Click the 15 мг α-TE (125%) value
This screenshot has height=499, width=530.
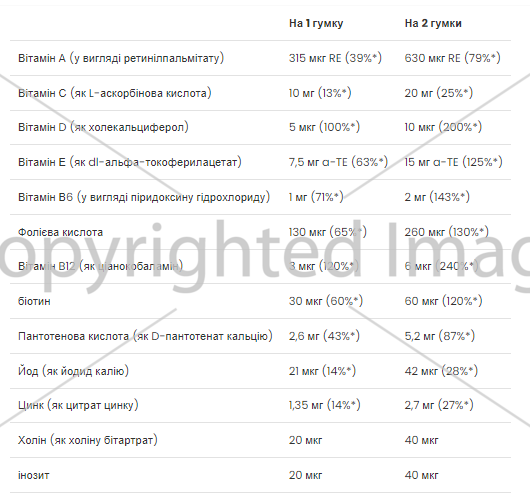[454, 162]
